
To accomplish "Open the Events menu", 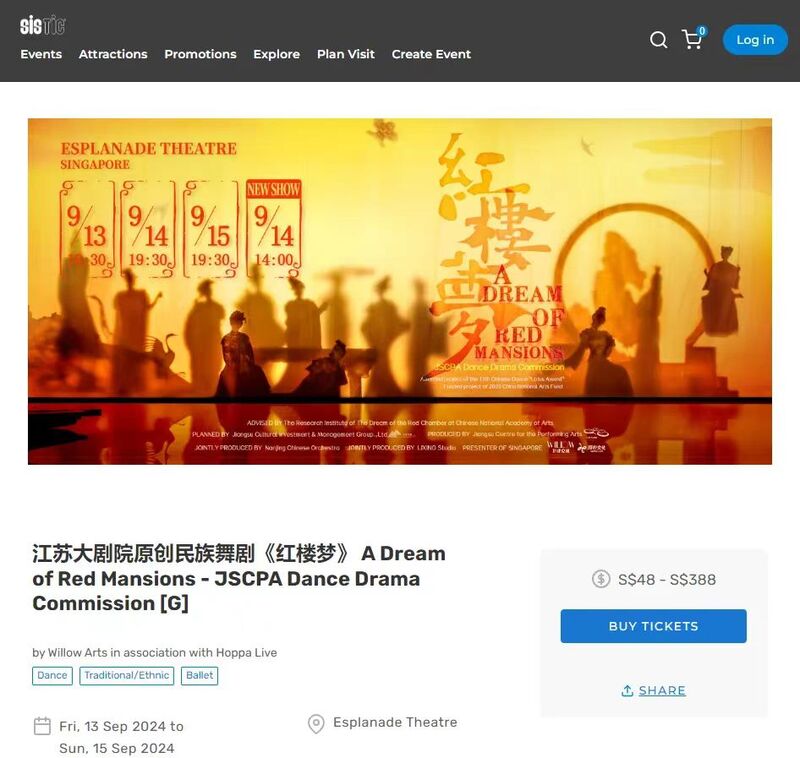I will [x=41, y=54].
